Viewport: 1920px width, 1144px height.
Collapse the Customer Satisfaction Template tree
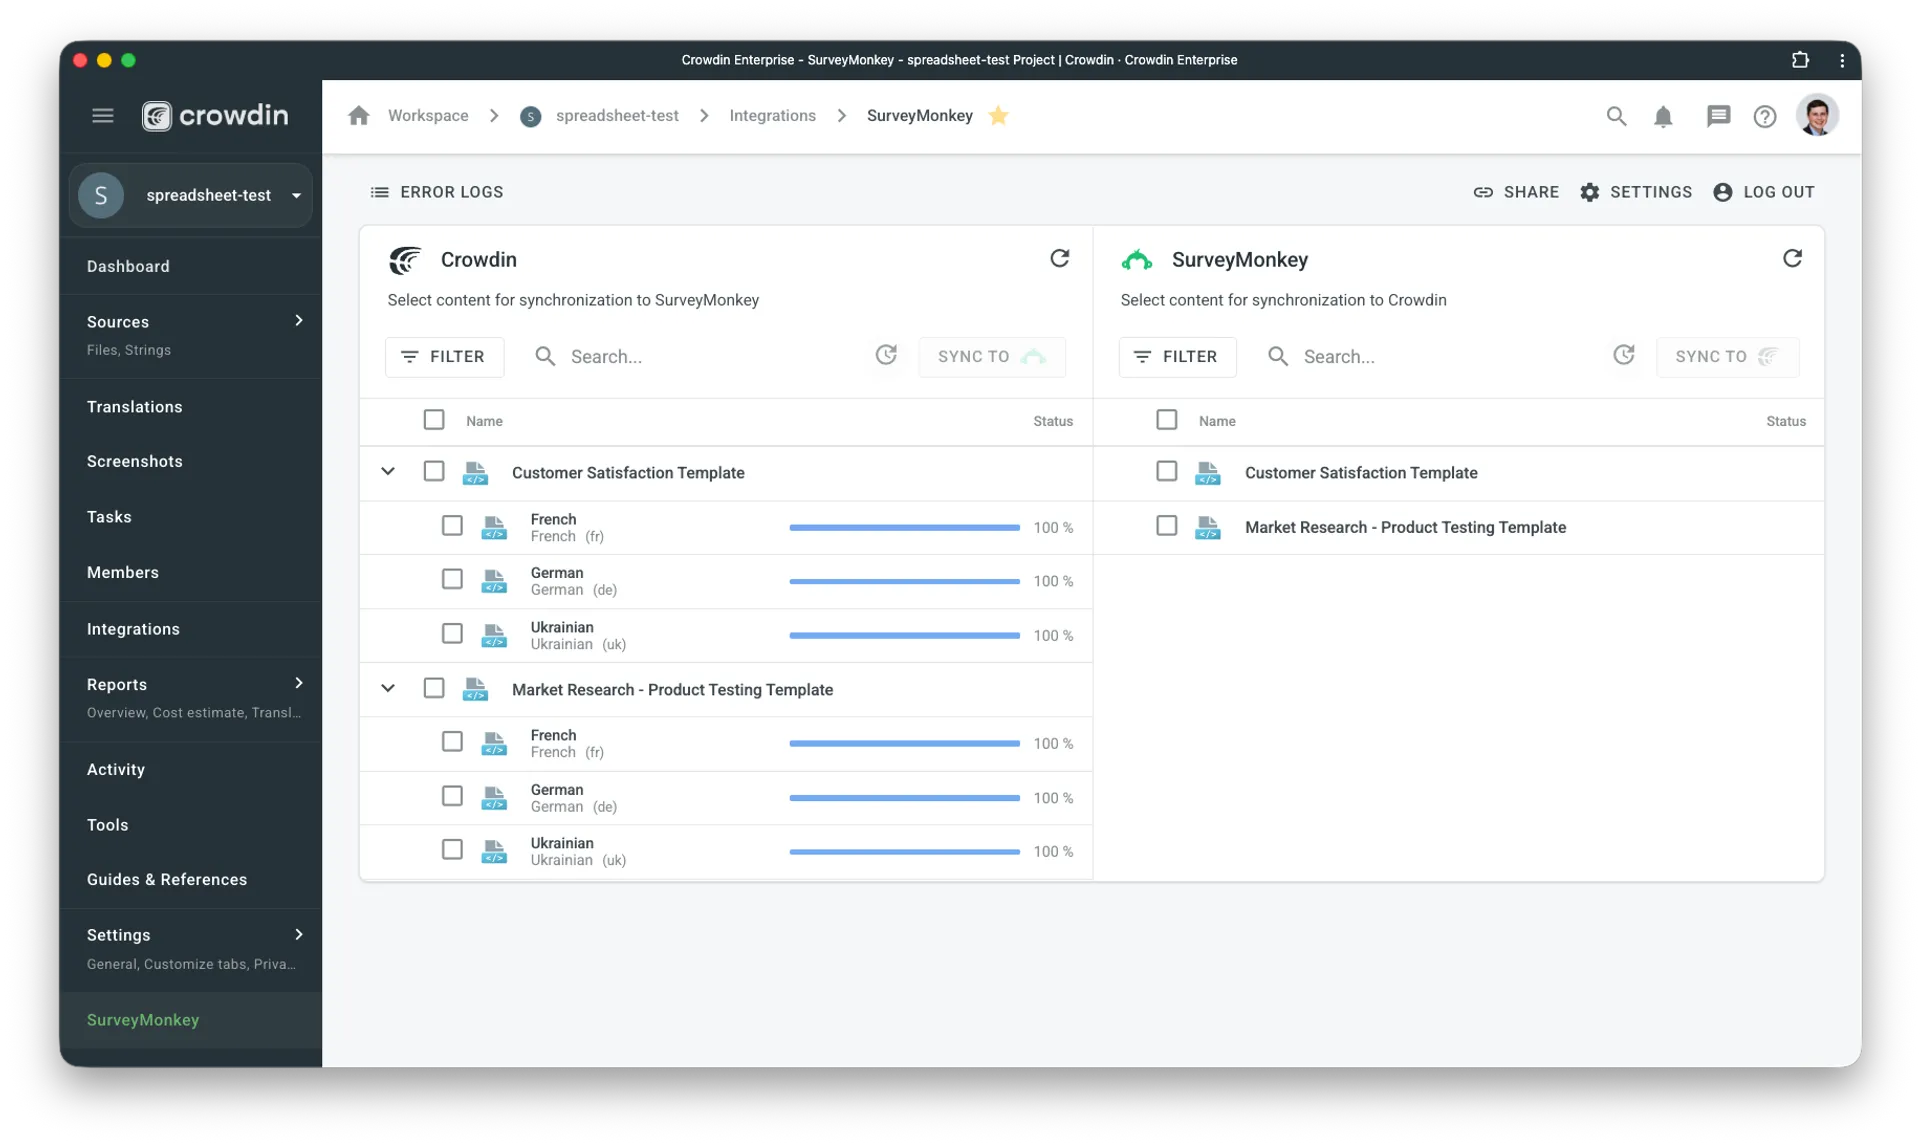click(x=388, y=471)
